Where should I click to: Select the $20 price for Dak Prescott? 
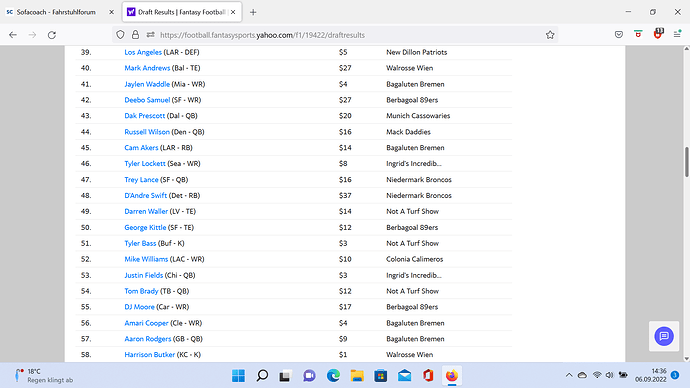(x=345, y=116)
